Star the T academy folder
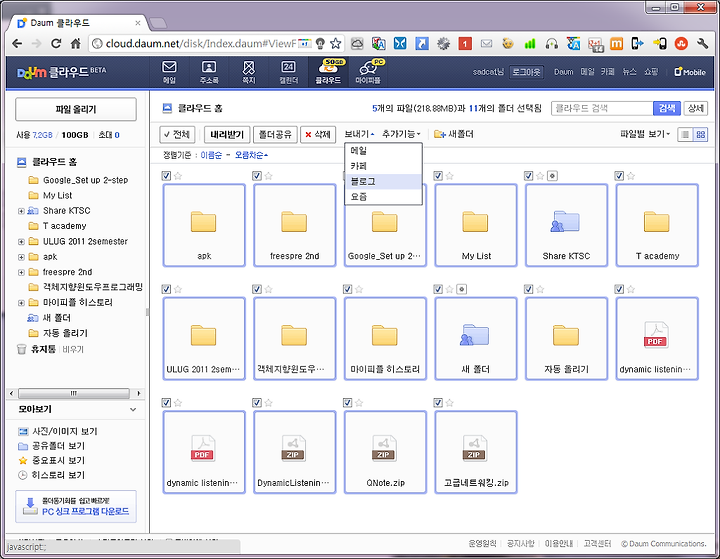720x559 pixels. click(x=630, y=176)
